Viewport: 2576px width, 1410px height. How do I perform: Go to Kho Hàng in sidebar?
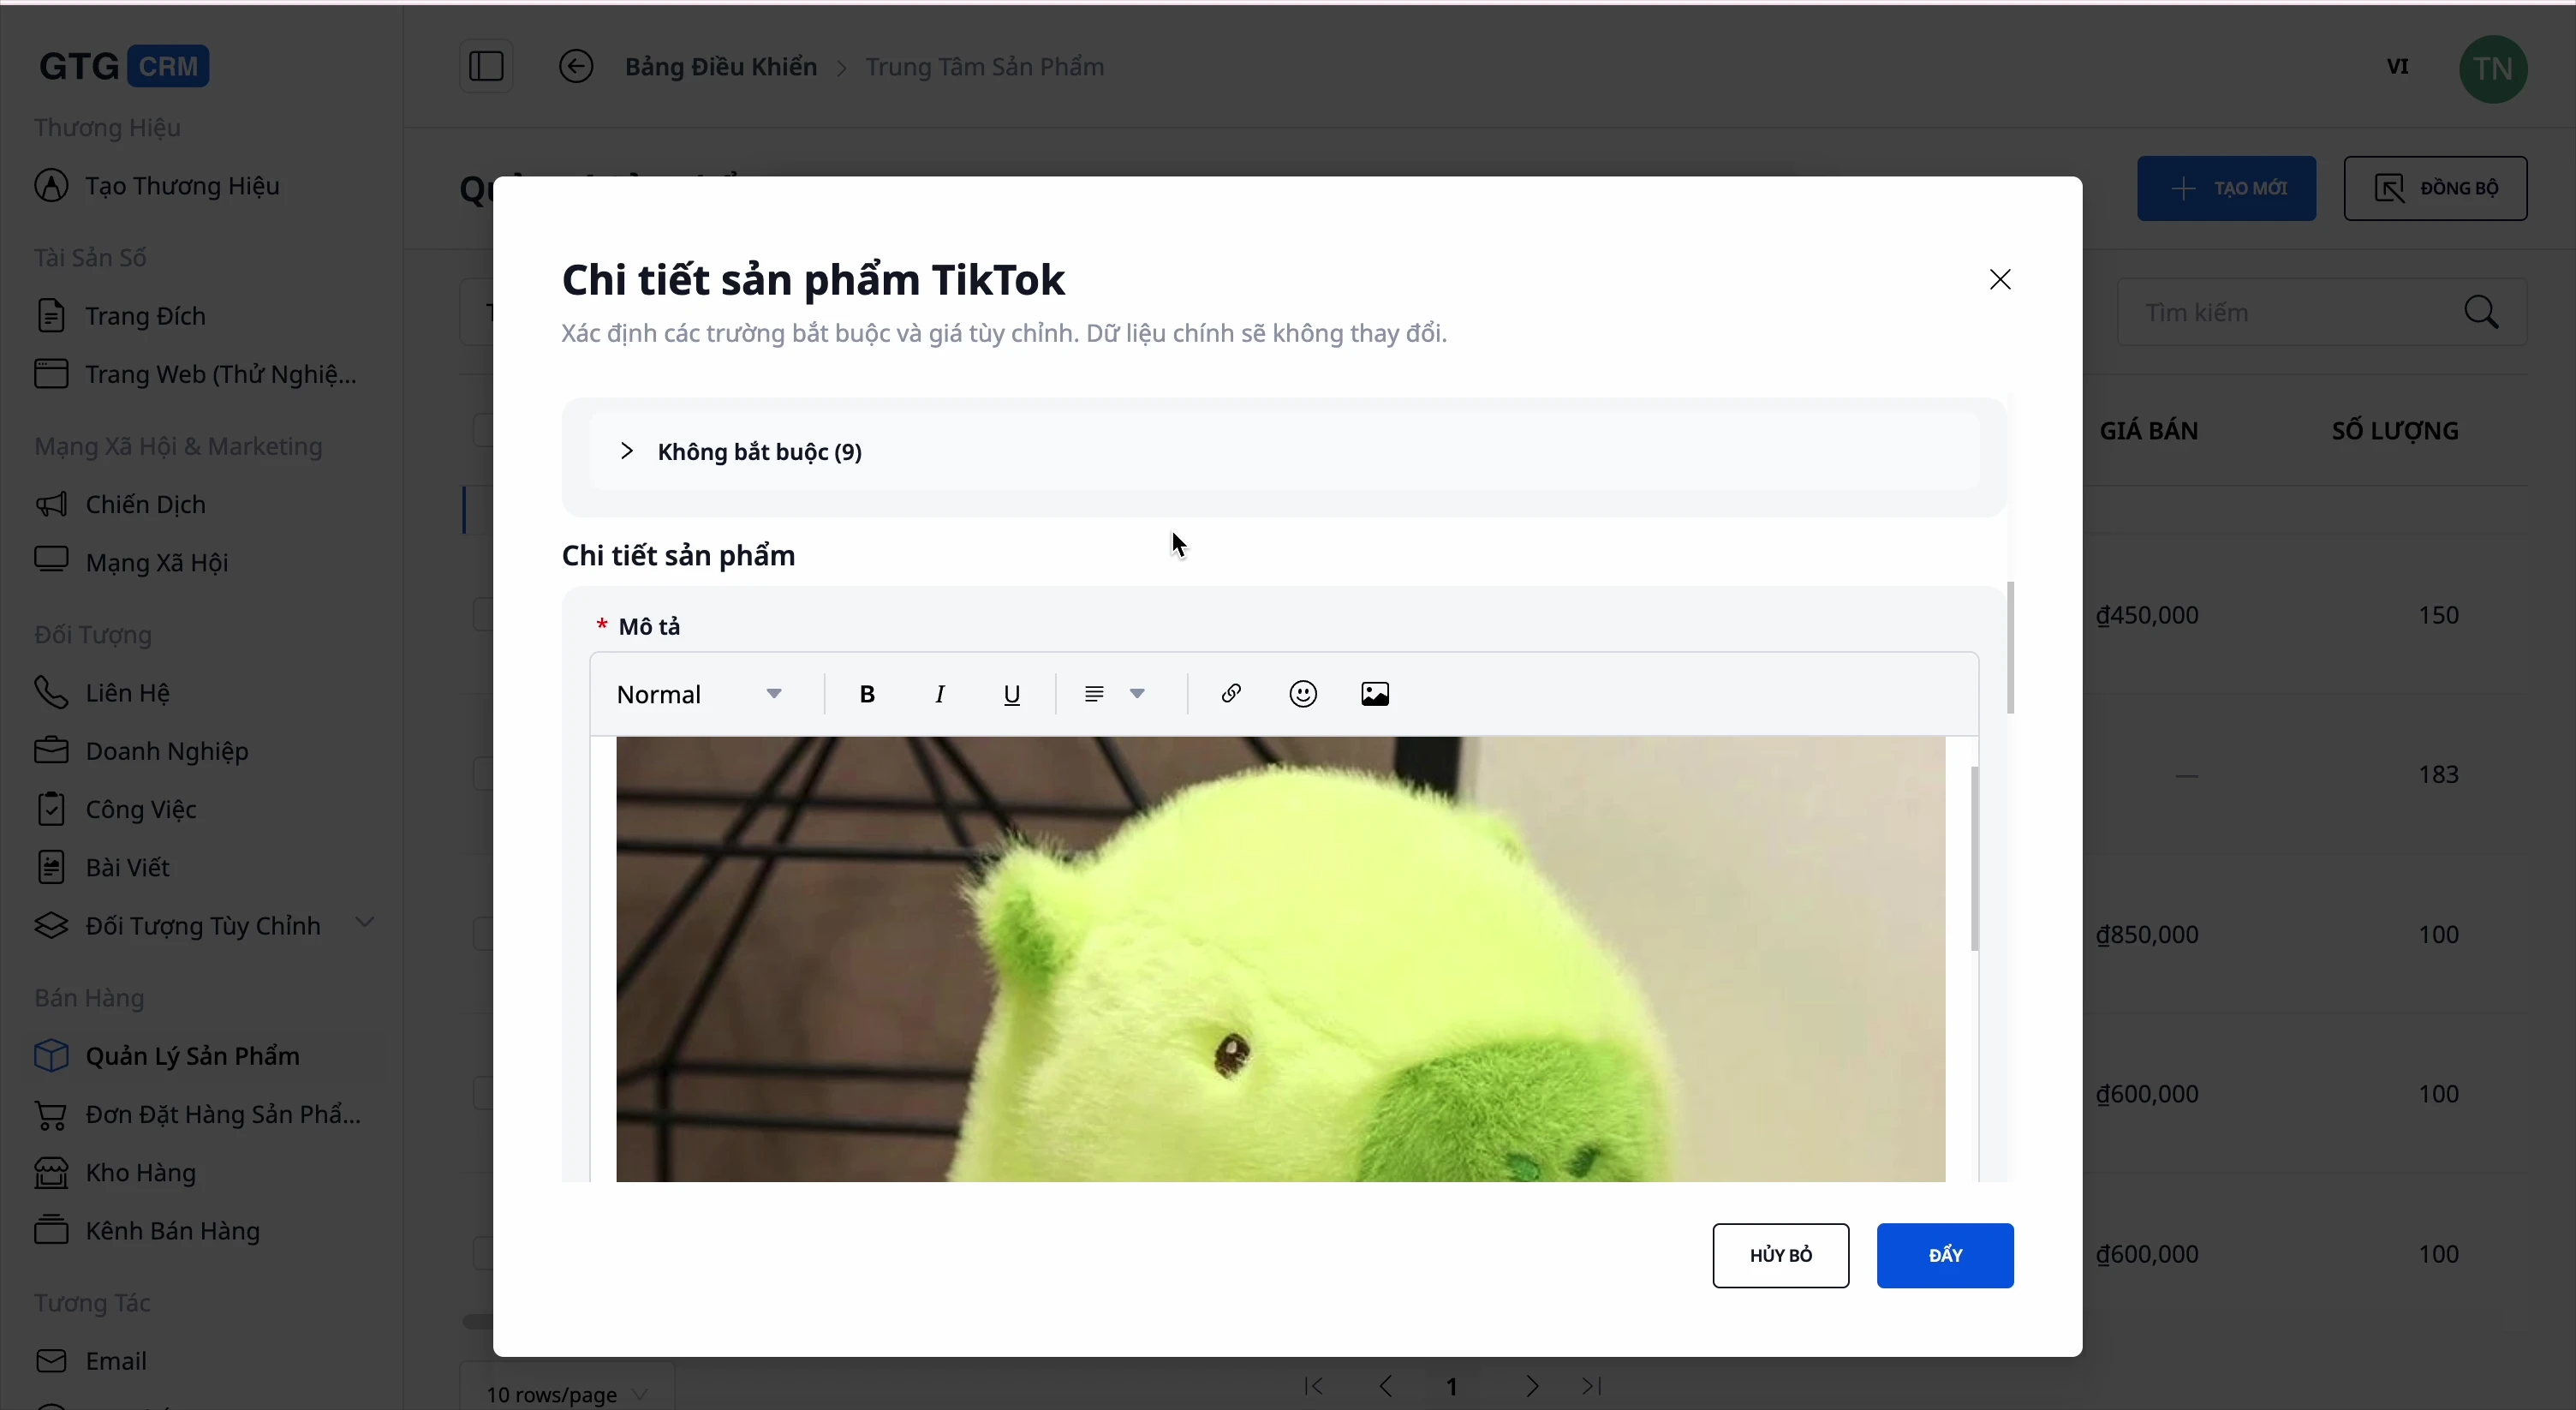click(x=140, y=1172)
